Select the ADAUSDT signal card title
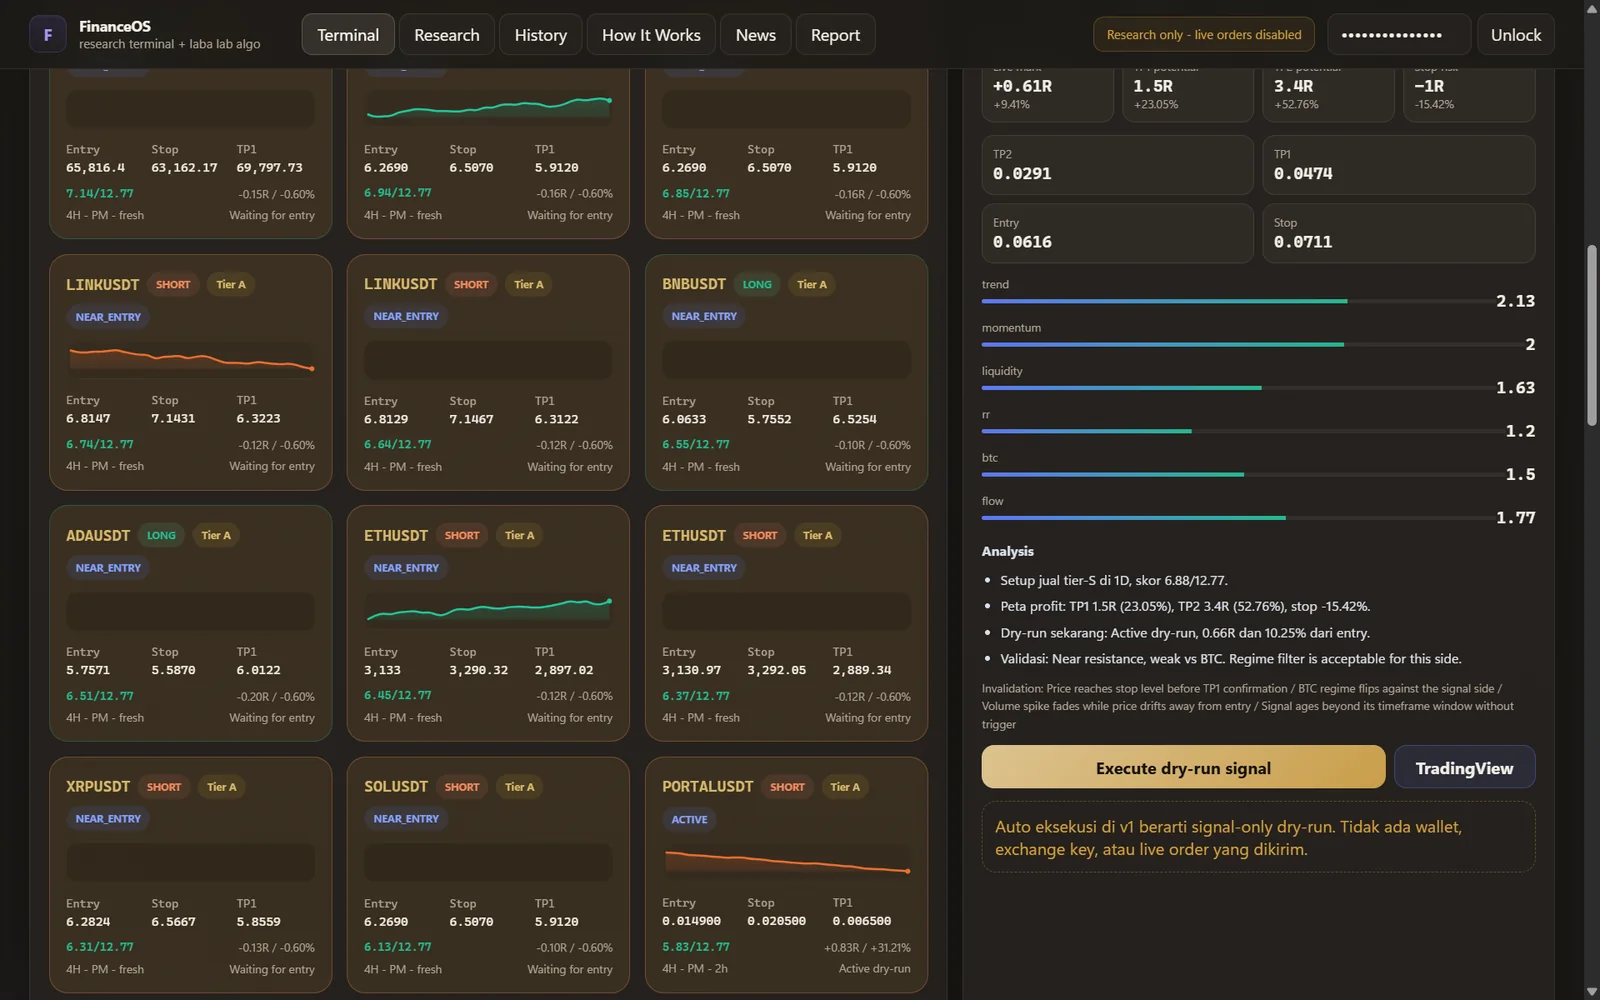This screenshot has width=1600, height=1000. [x=98, y=536]
